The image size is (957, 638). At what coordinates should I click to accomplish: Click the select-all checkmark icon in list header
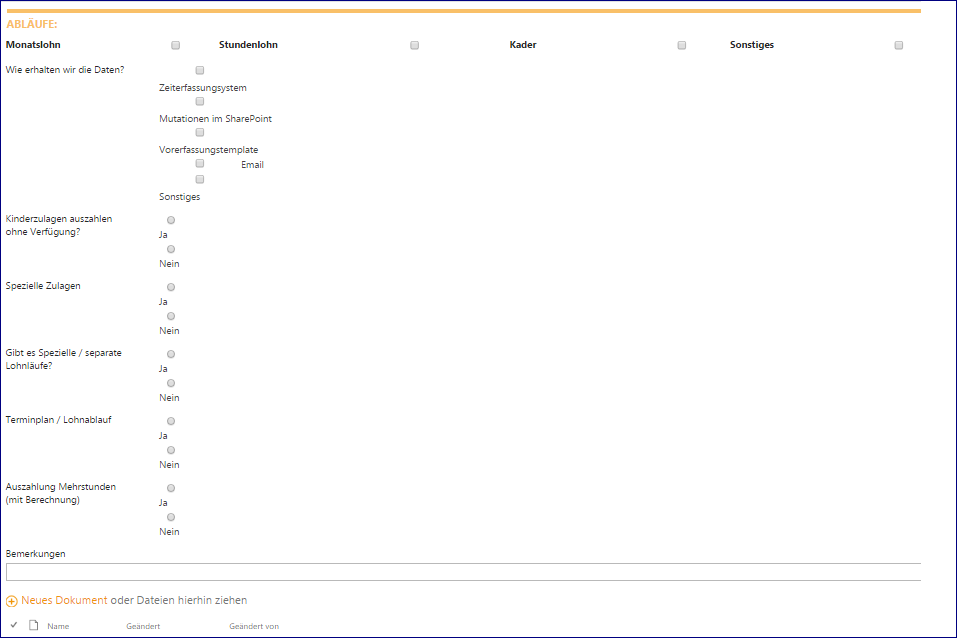[x=14, y=626]
